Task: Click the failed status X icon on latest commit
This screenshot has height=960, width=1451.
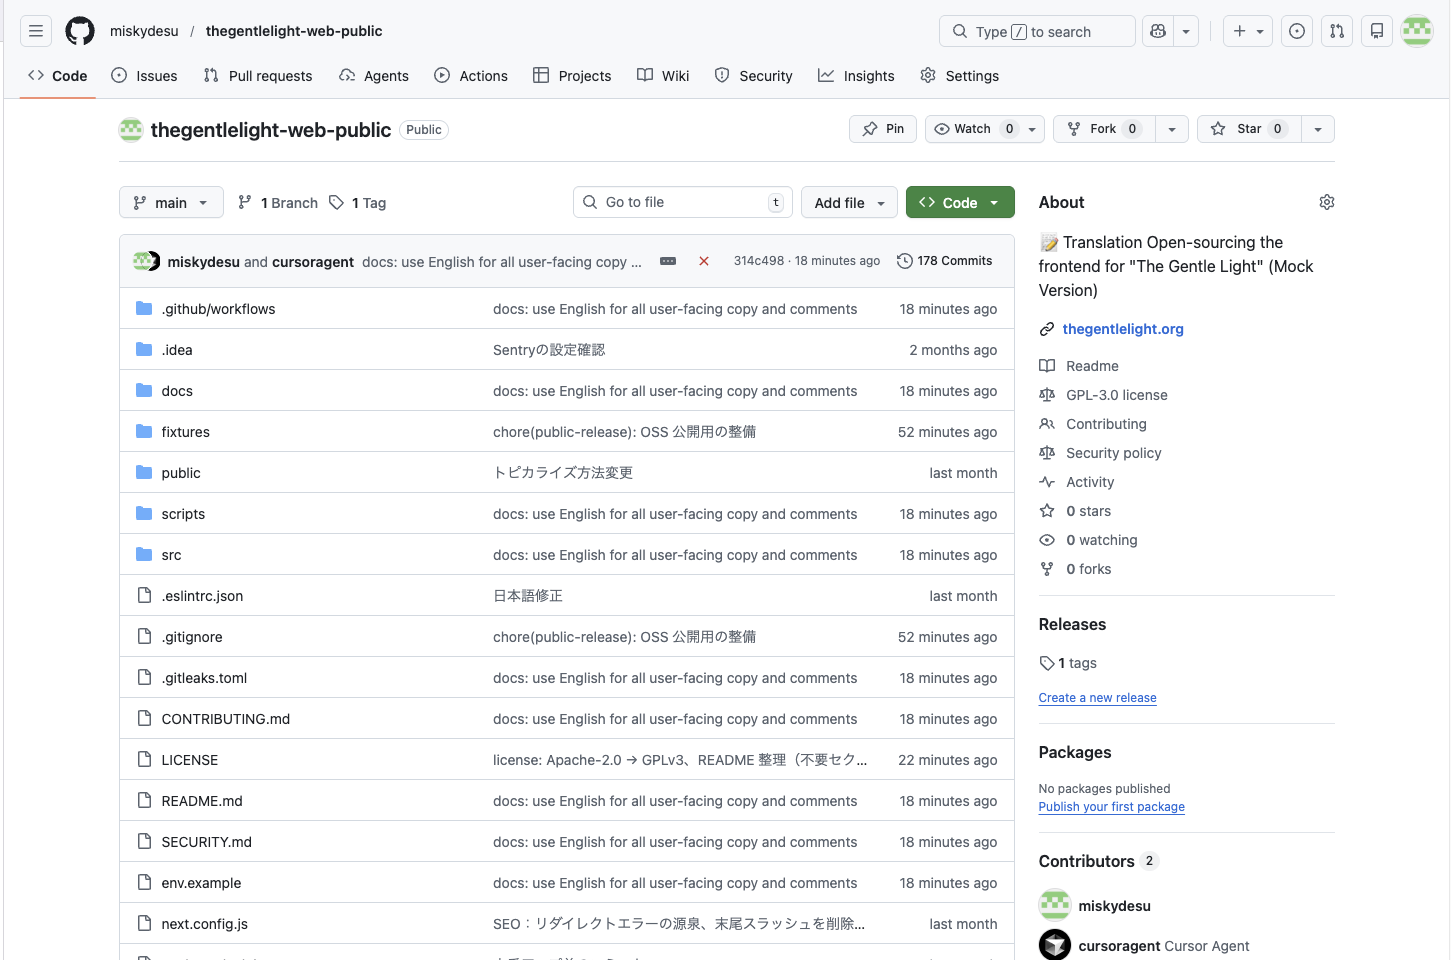Action: 704,261
